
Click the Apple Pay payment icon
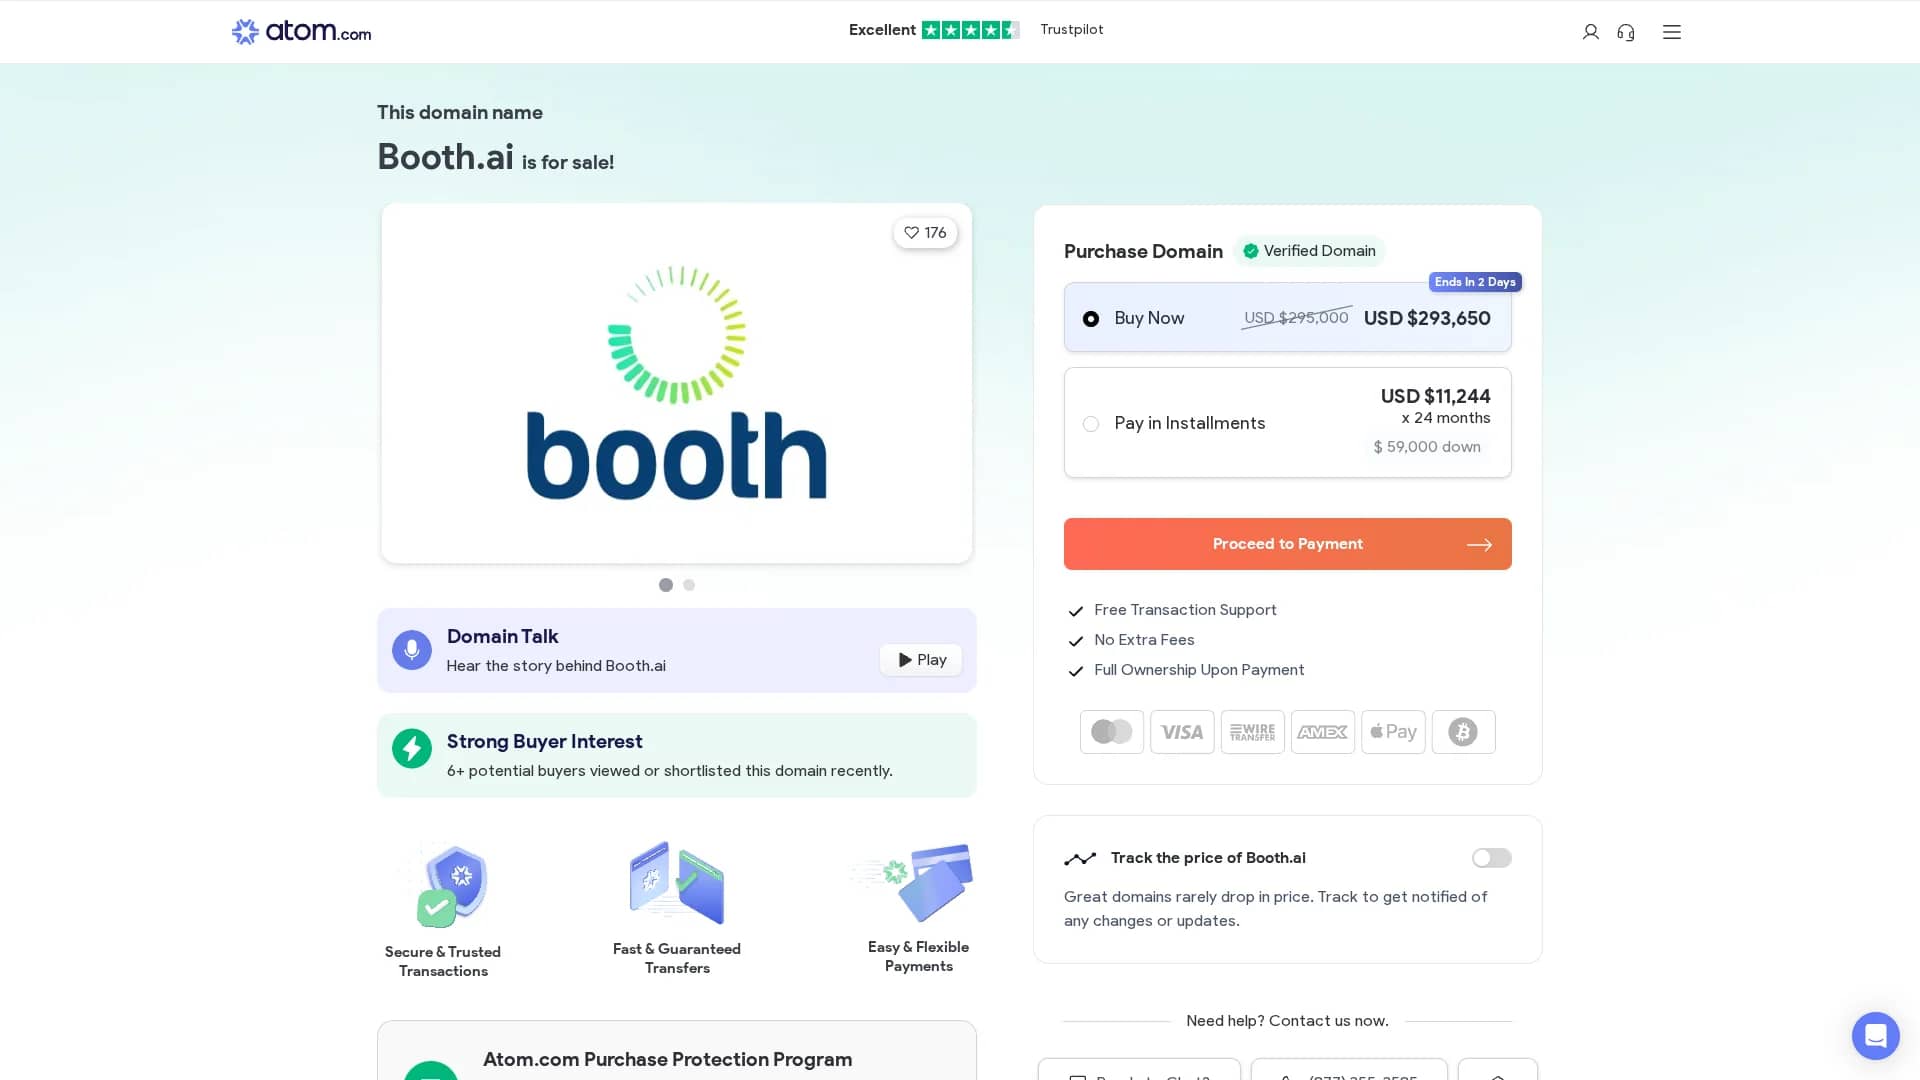[1393, 732]
